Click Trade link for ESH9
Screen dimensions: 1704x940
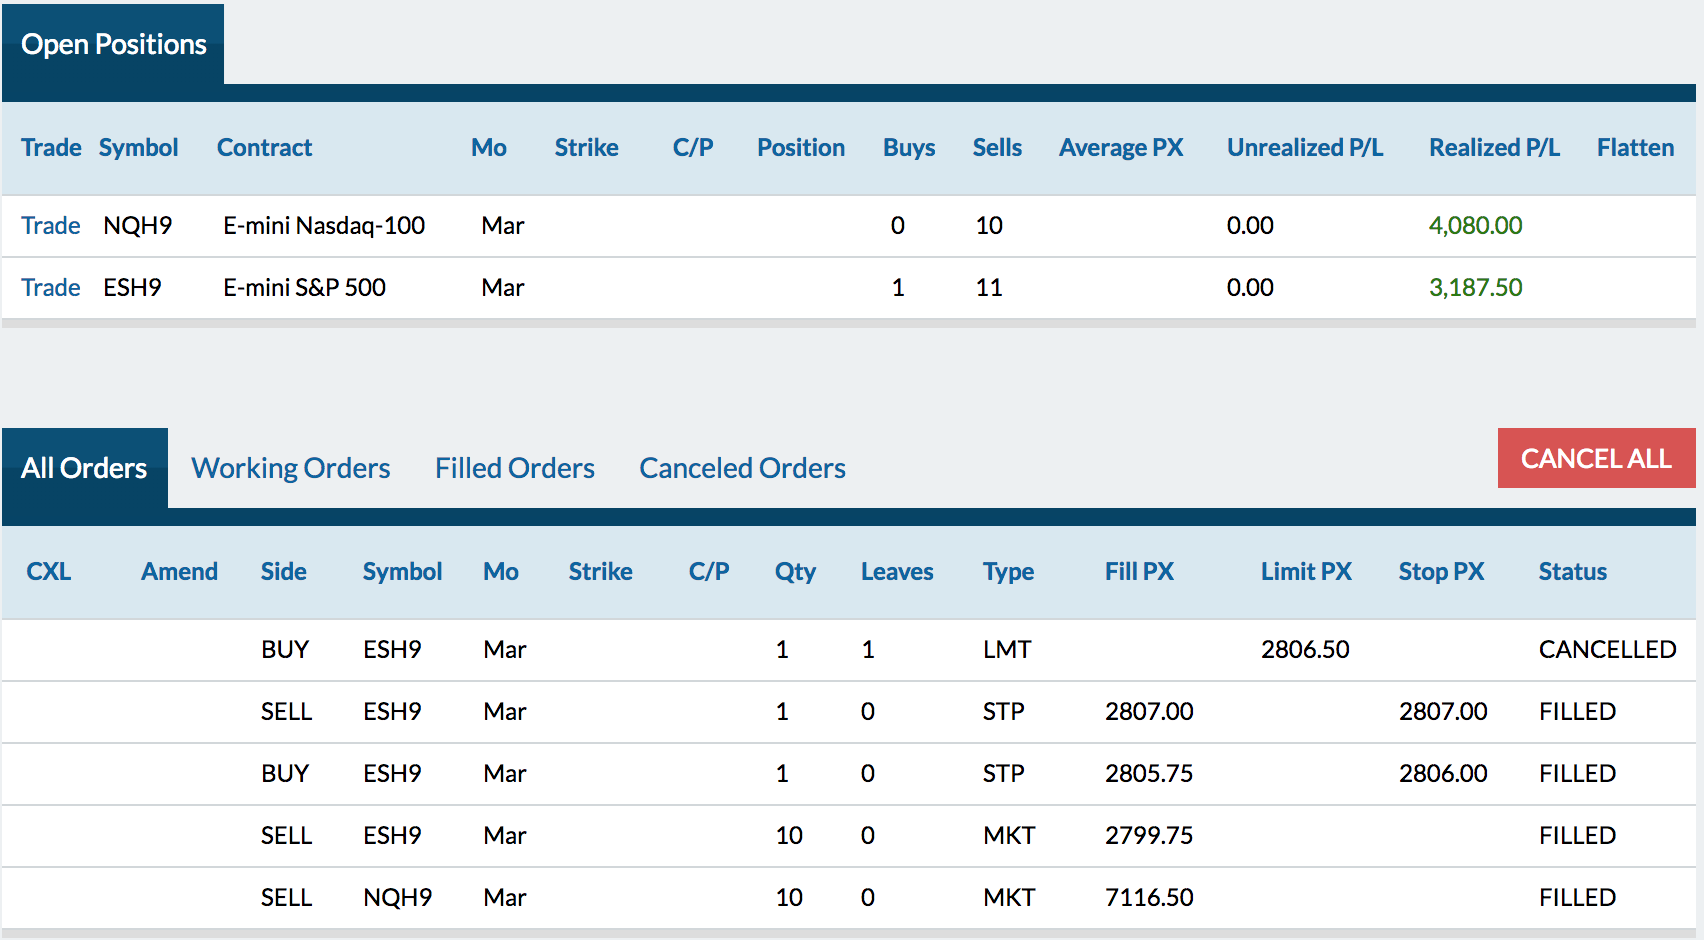pyautogui.click(x=51, y=287)
